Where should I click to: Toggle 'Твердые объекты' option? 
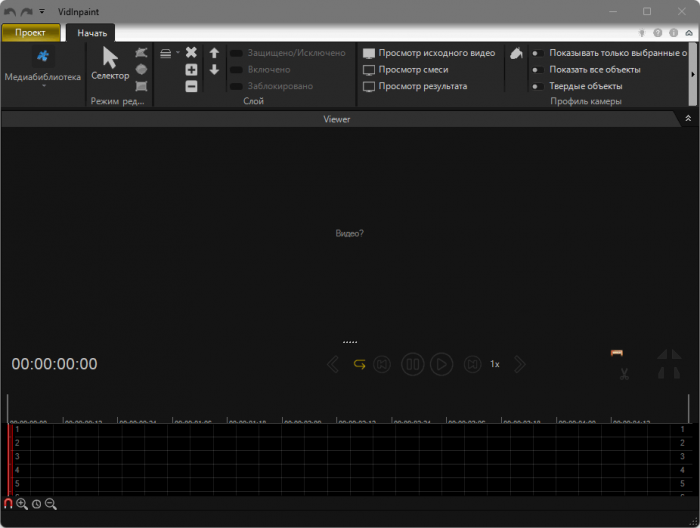click(537, 86)
